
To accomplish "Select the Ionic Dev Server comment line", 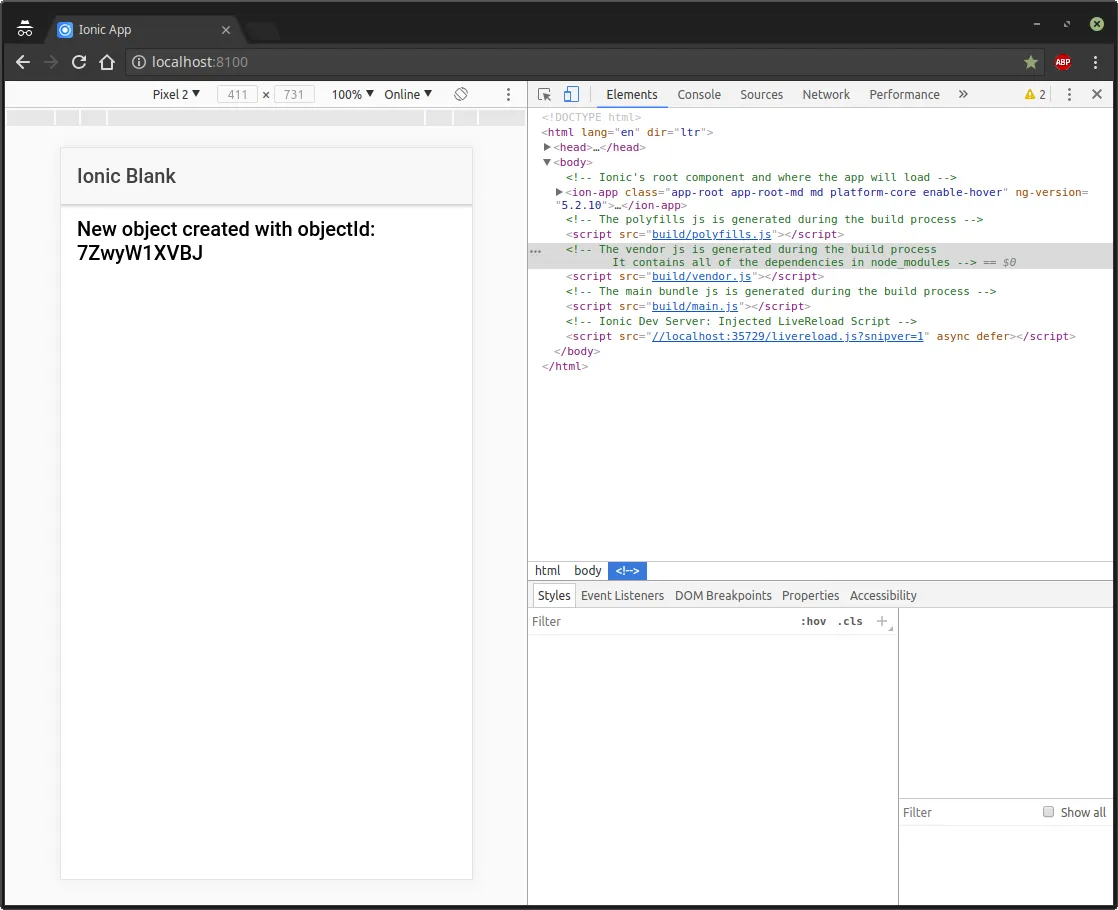I will coord(741,321).
